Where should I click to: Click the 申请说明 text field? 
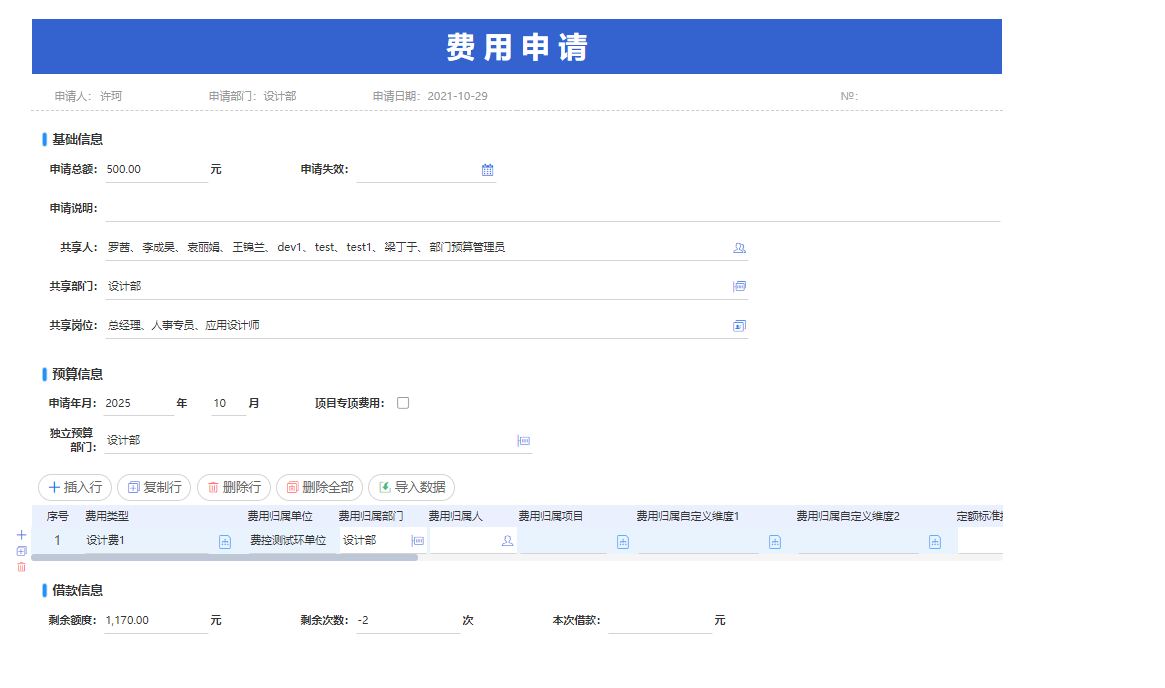pyautogui.click(x=553, y=209)
